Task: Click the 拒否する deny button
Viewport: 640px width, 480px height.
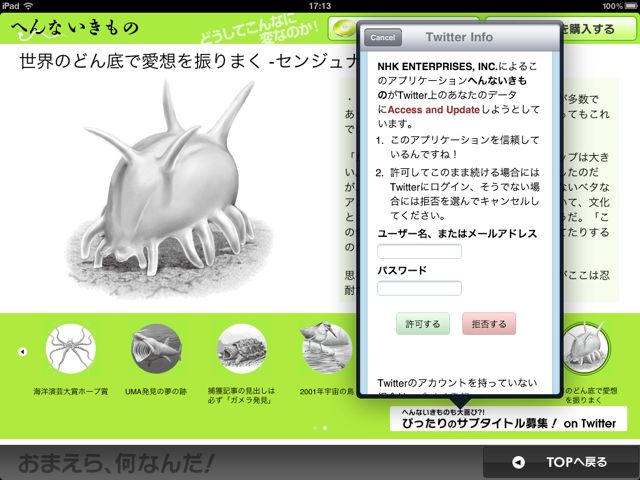Action: click(489, 324)
